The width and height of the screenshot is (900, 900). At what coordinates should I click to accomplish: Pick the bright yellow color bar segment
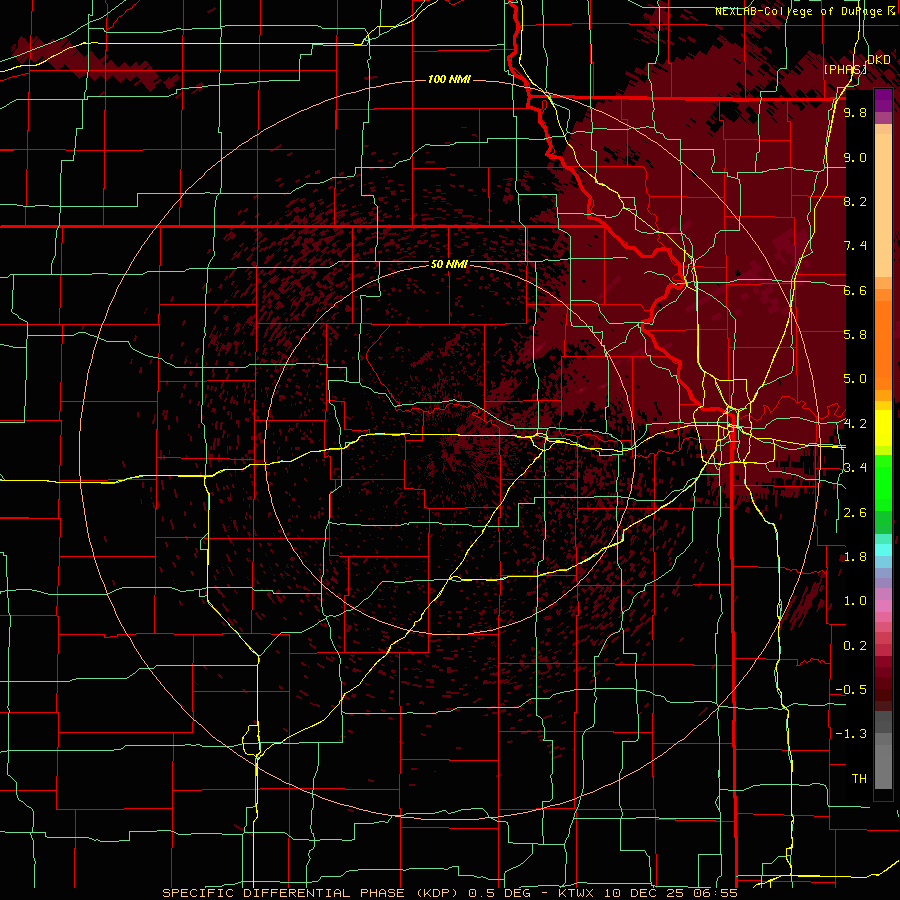coord(883,428)
